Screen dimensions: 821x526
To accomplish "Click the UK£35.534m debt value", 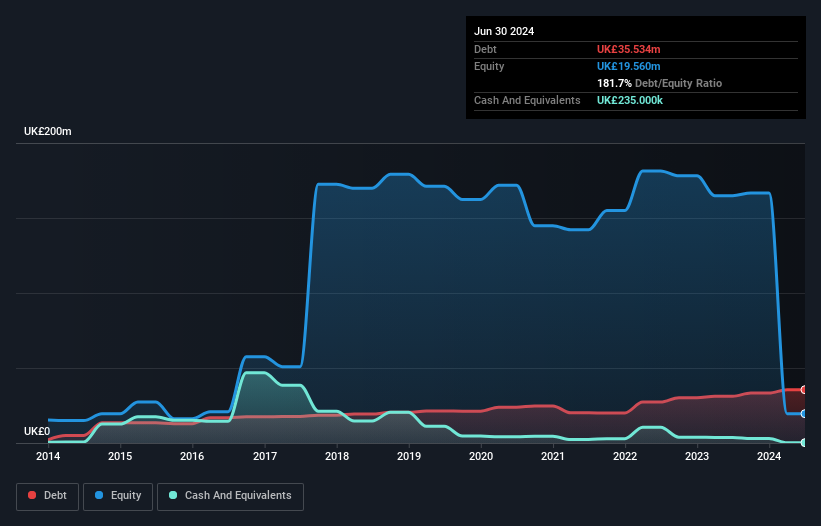I will point(628,49).
